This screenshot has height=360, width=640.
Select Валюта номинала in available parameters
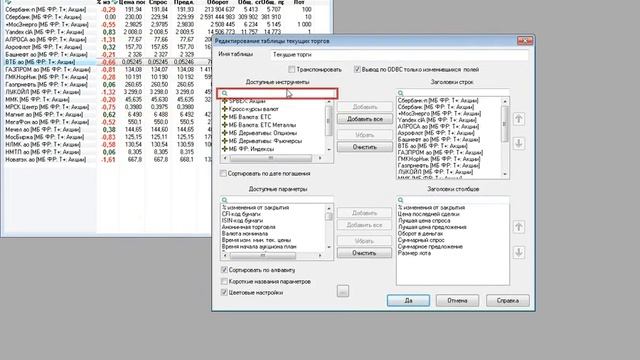point(245,233)
